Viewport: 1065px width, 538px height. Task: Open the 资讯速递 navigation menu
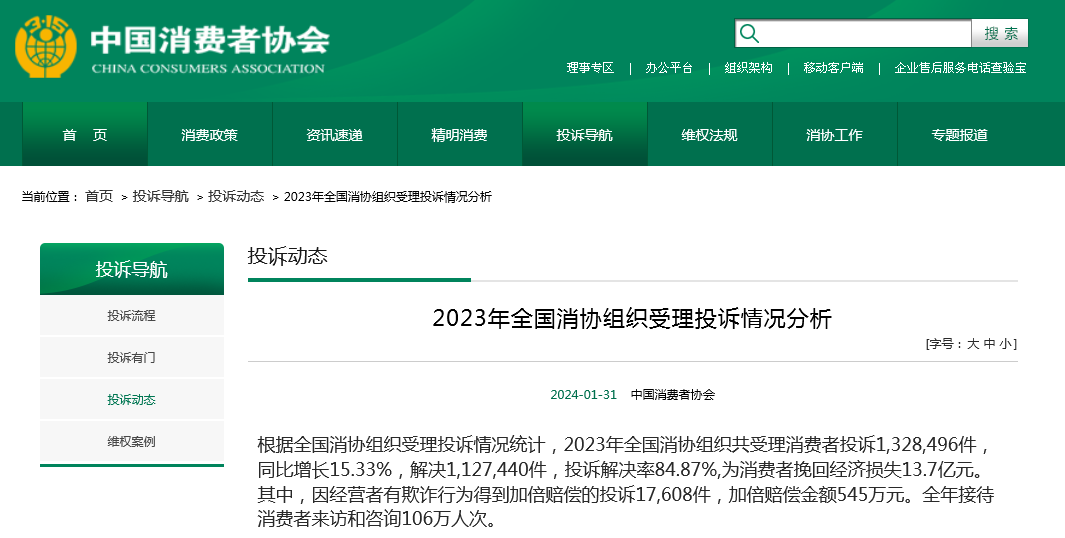[x=335, y=135]
